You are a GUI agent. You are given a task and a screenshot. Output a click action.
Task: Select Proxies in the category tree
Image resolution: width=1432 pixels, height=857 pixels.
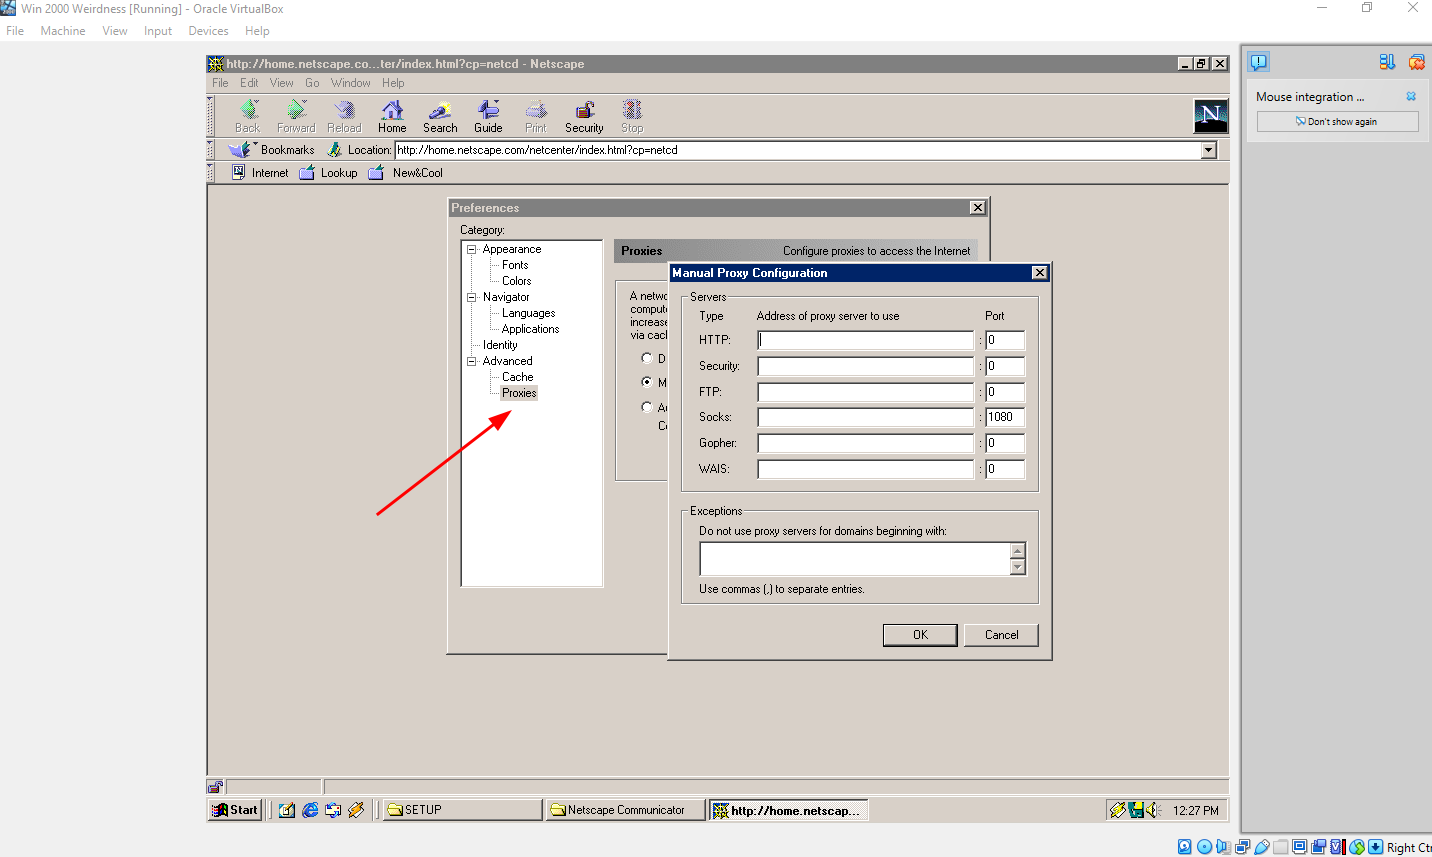click(519, 393)
